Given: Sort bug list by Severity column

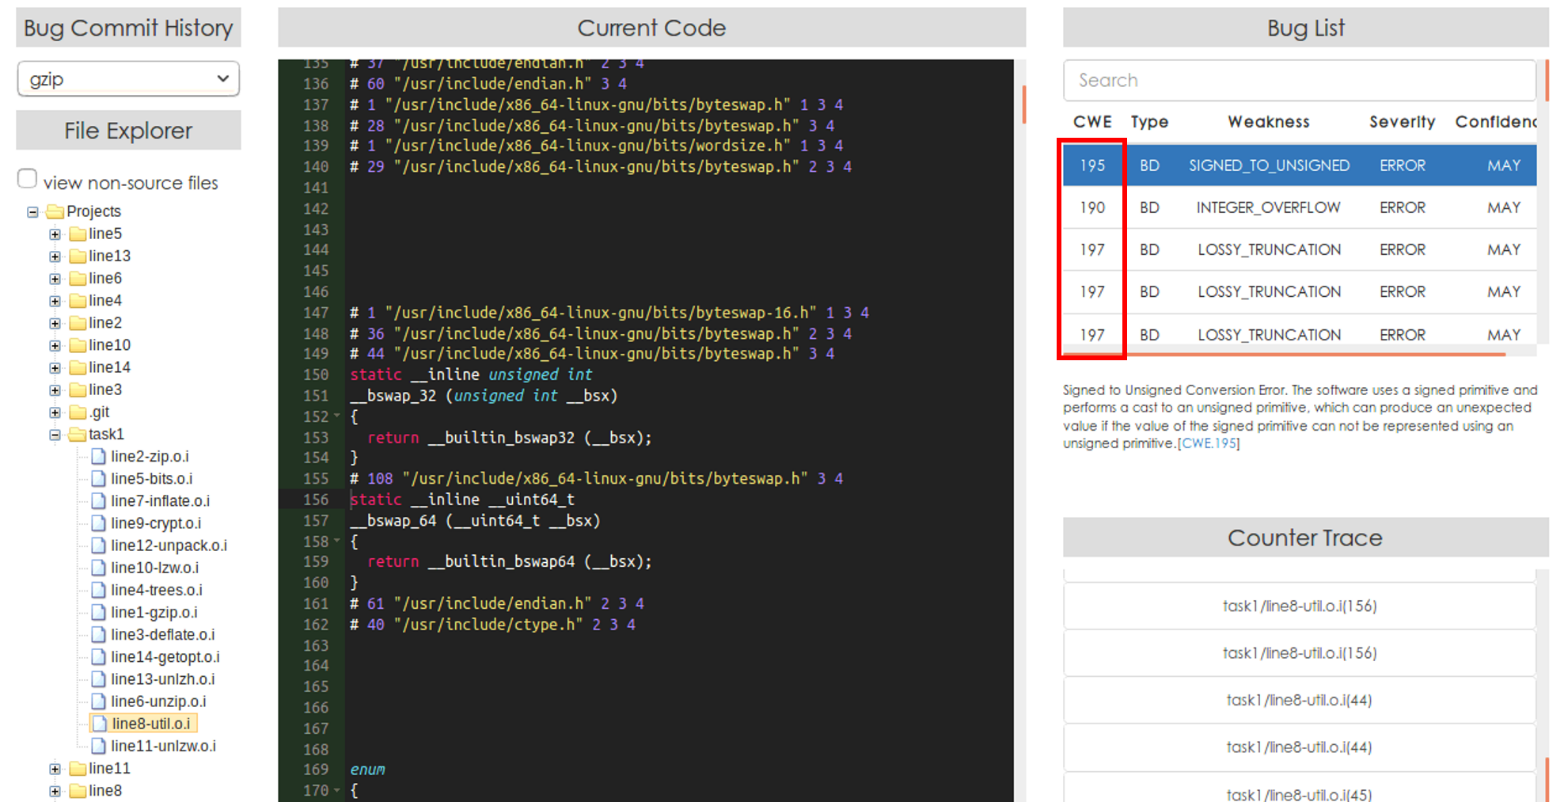Looking at the screenshot, I should [x=1402, y=122].
